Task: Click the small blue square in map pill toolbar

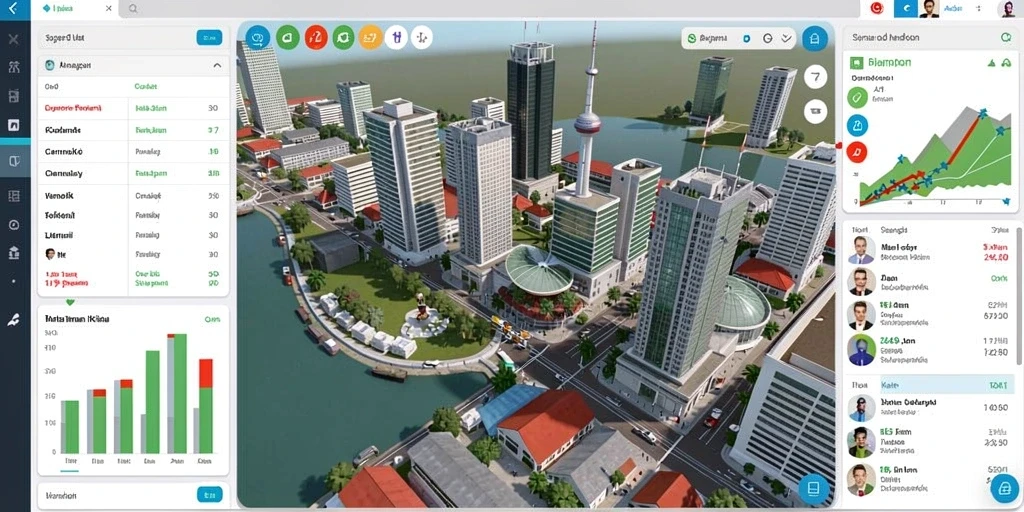Action: (x=747, y=39)
